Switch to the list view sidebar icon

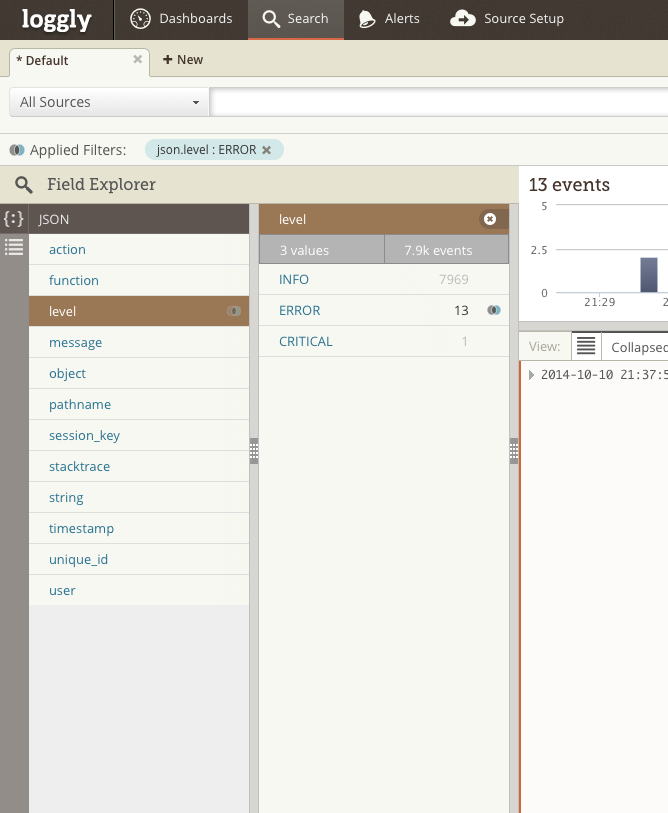[14, 246]
